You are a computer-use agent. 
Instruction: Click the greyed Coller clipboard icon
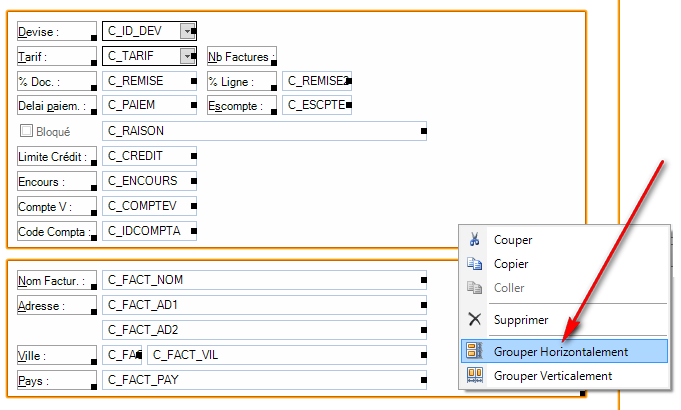click(x=475, y=288)
